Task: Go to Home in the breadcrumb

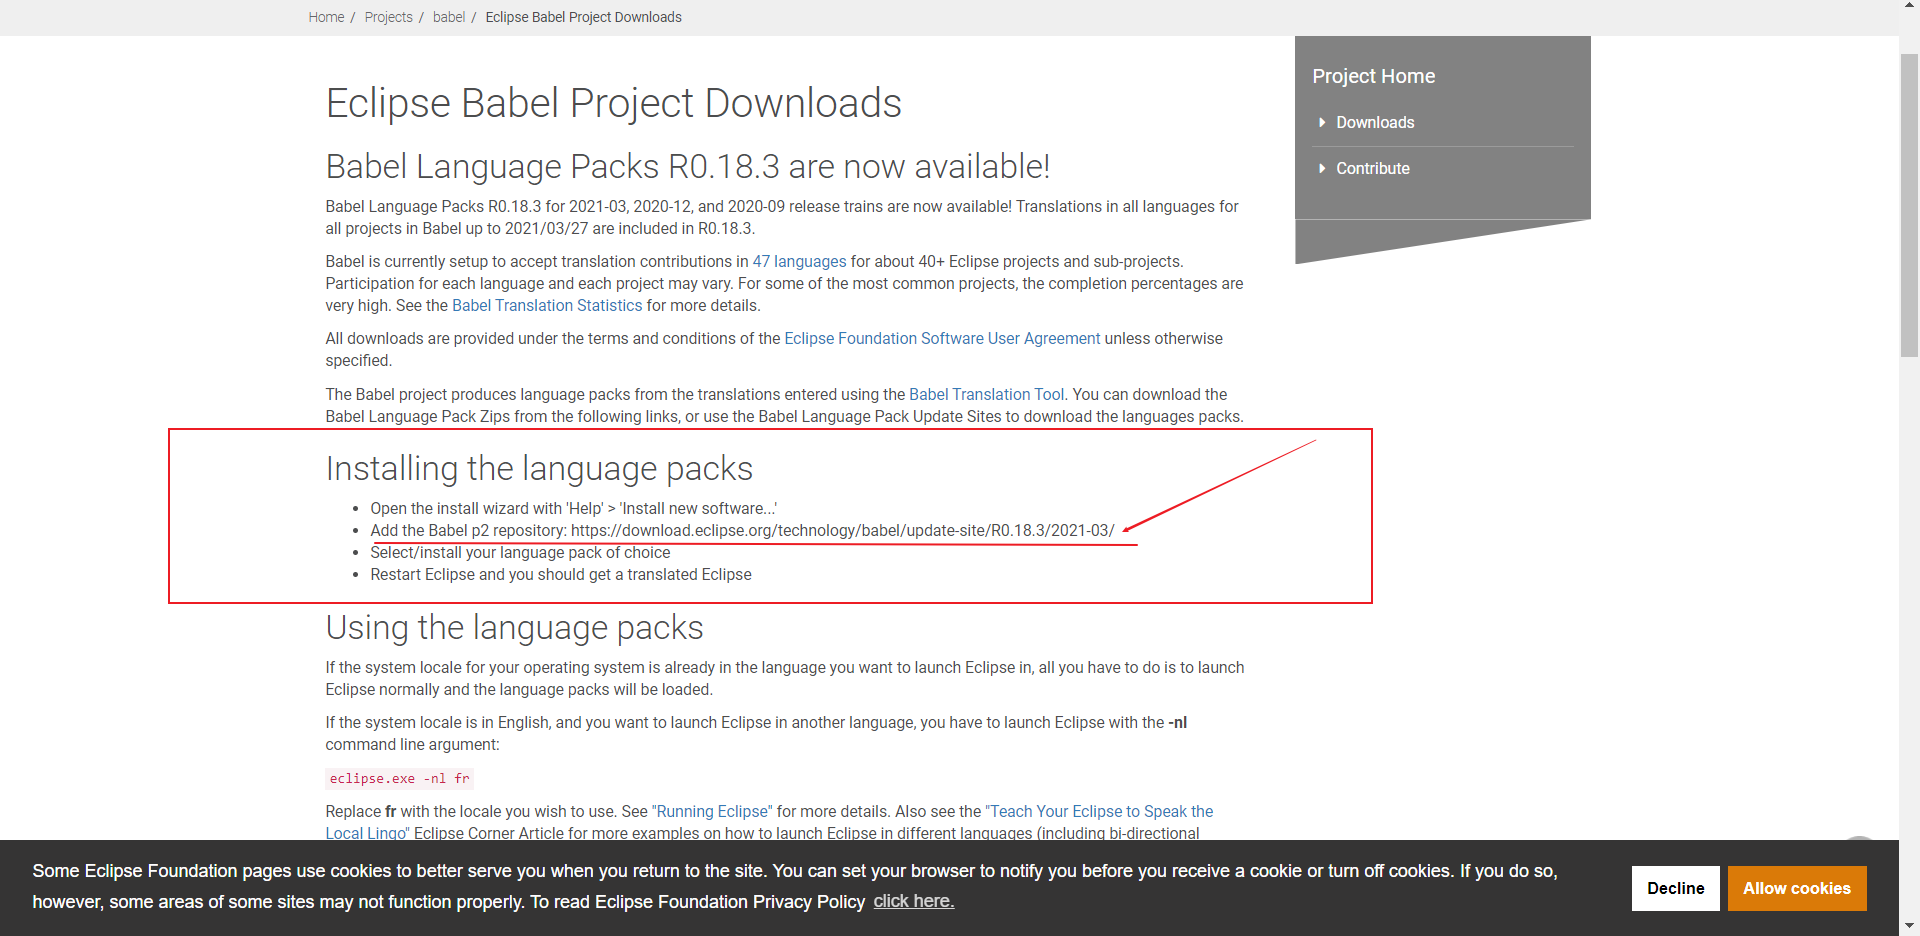Action: tap(326, 17)
